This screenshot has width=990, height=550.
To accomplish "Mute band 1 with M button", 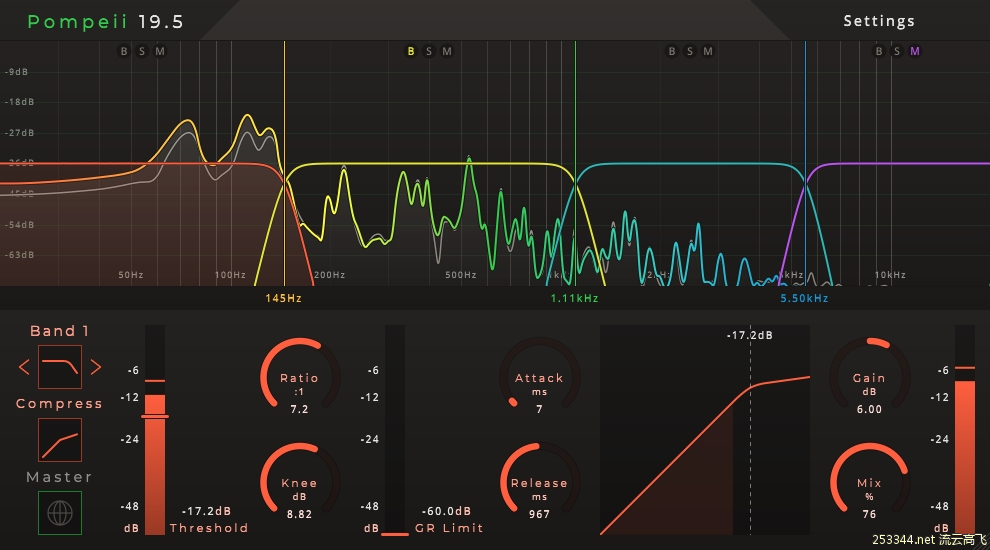I will [160, 51].
